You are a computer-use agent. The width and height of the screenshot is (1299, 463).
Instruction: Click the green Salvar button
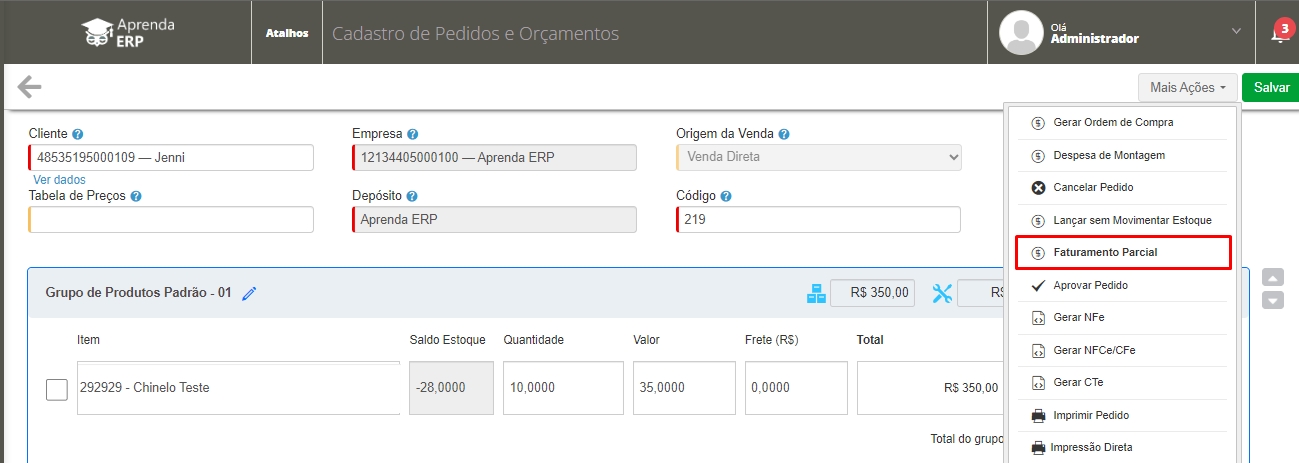(x=1271, y=88)
